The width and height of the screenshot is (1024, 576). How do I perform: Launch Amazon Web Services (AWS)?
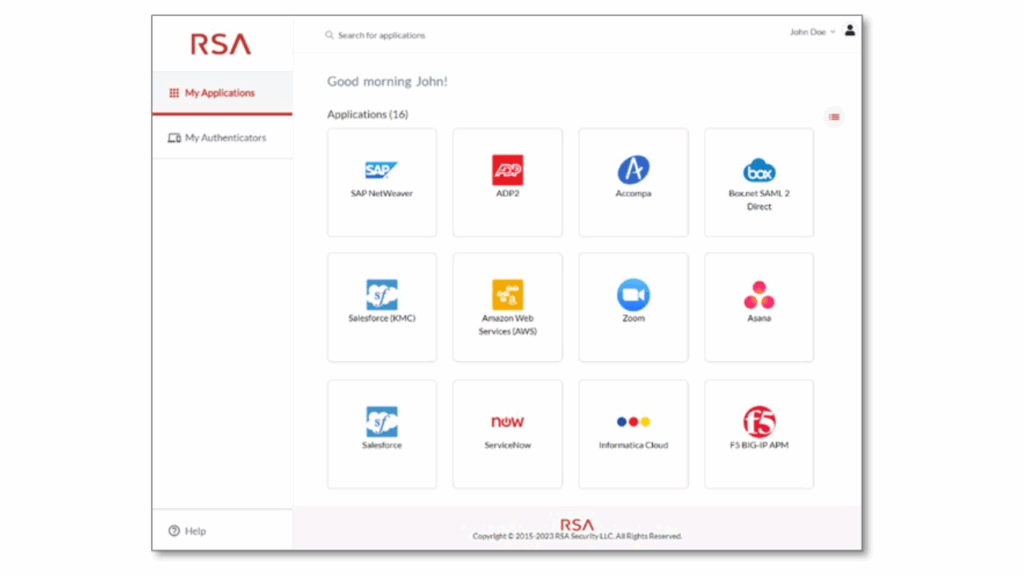coord(507,306)
